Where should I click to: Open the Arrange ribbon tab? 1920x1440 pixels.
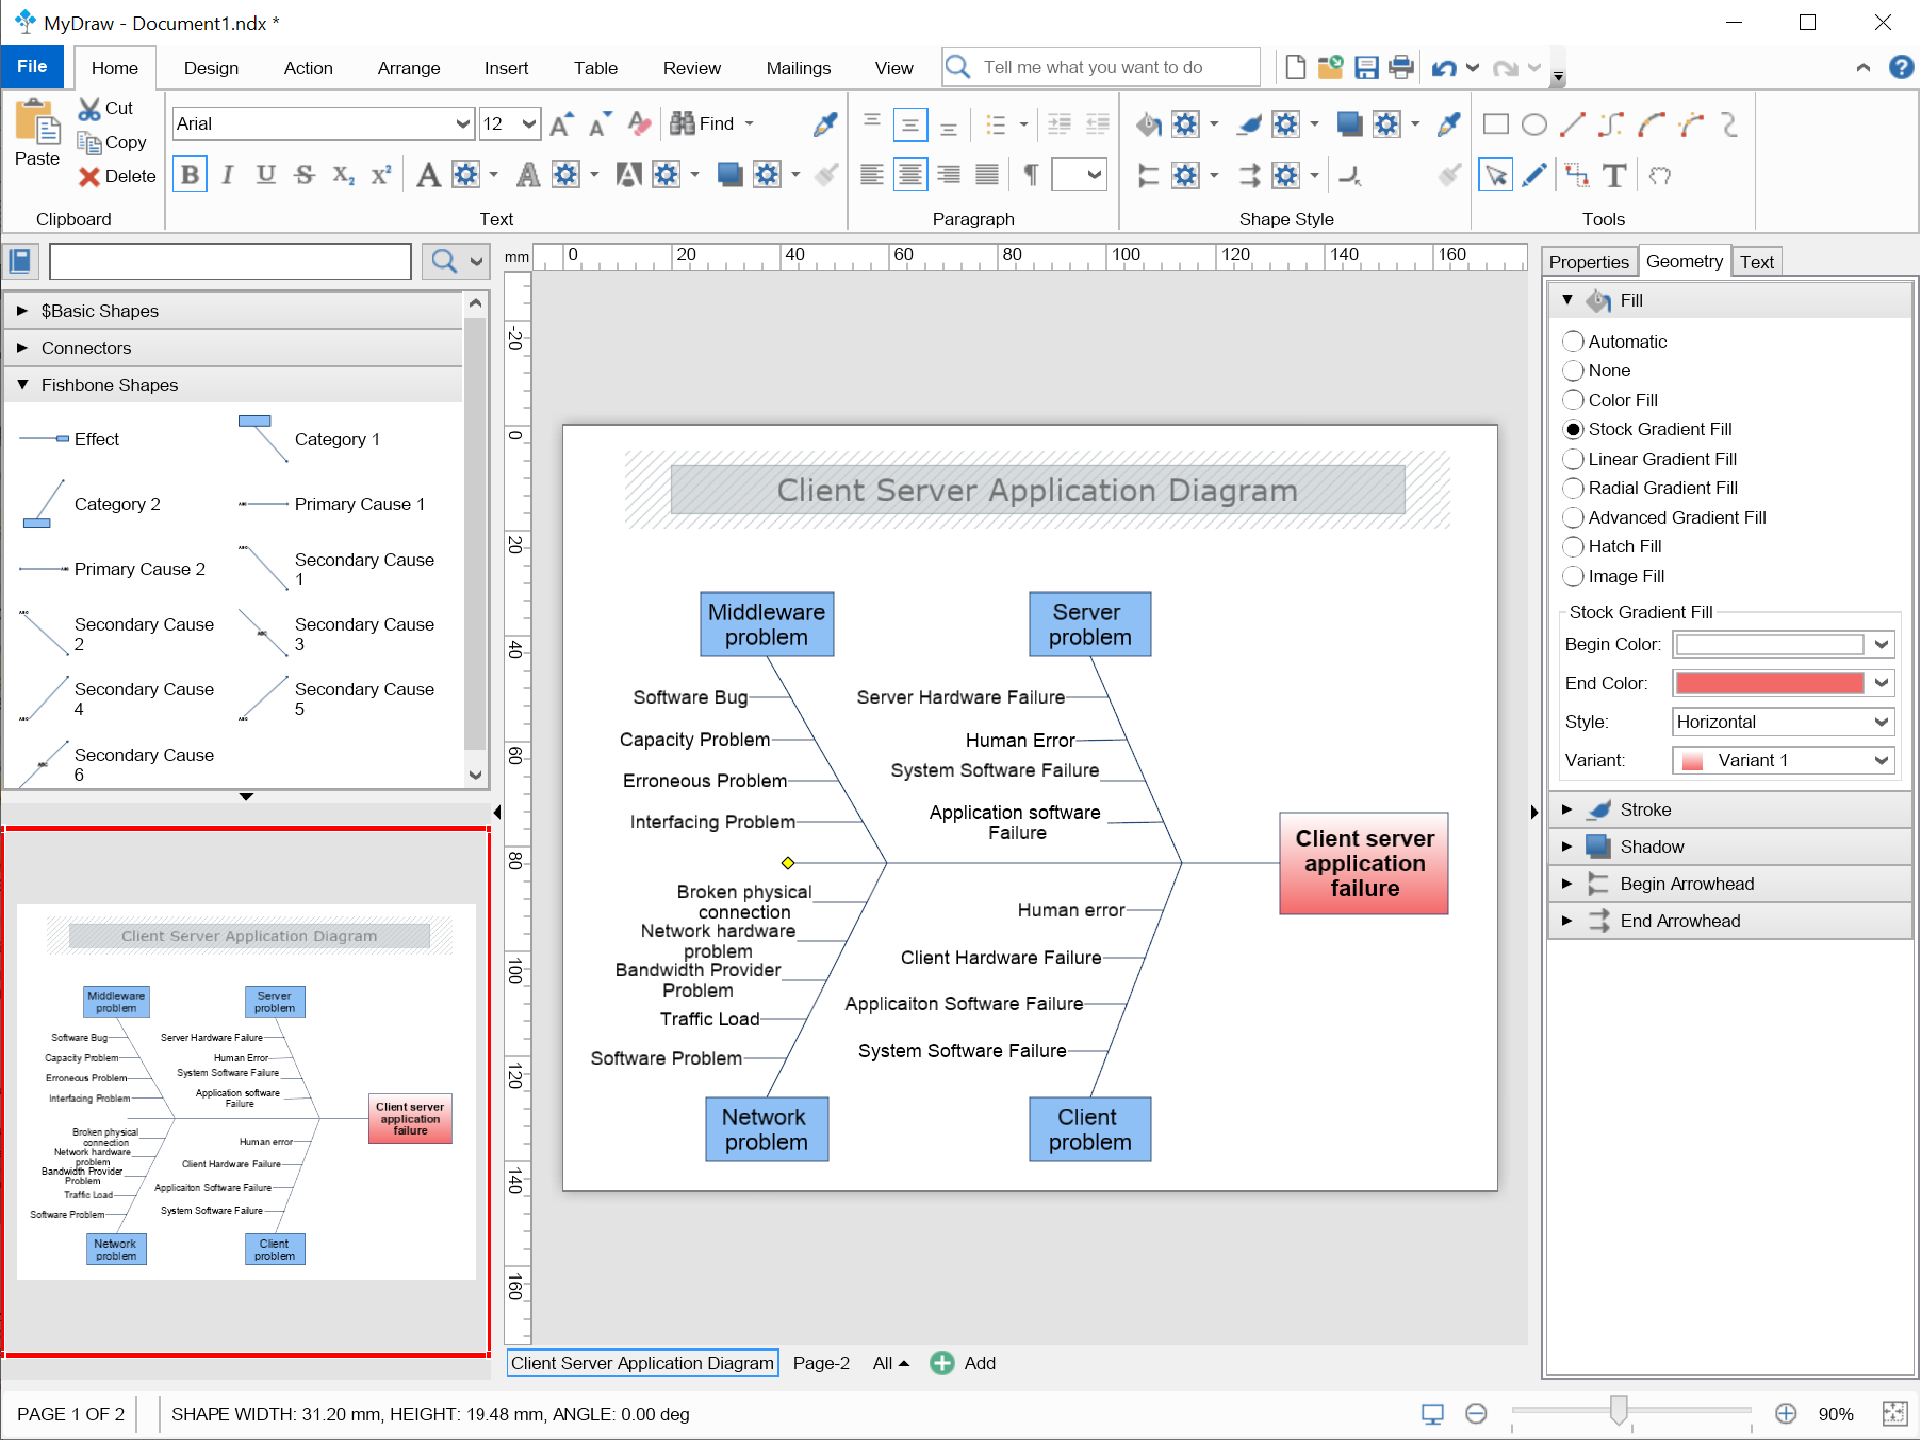(x=408, y=68)
